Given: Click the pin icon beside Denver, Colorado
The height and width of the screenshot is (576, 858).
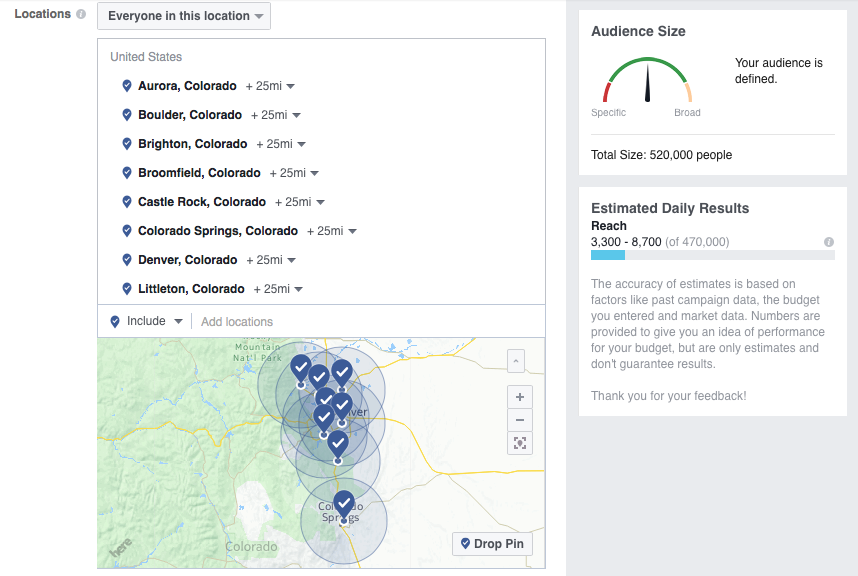Looking at the screenshot, I should pyautogui.click(x=126, y=259).
